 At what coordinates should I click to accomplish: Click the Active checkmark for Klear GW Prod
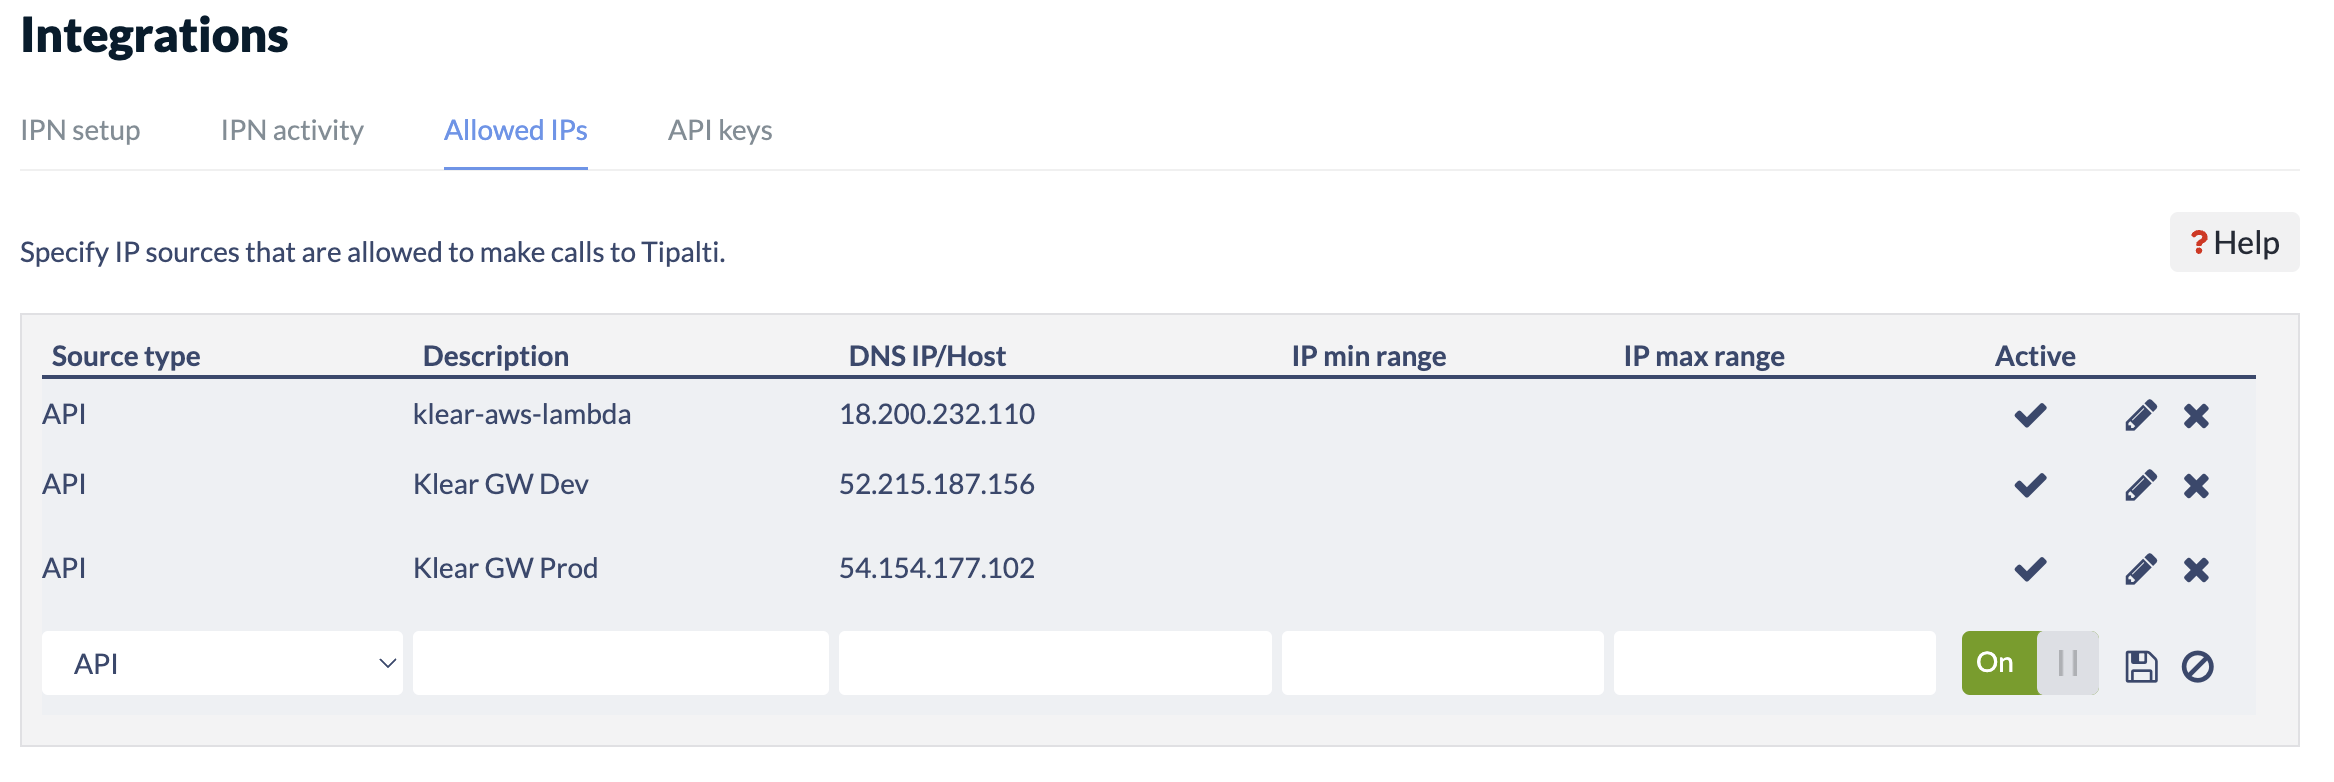[x=2030, y=569]
